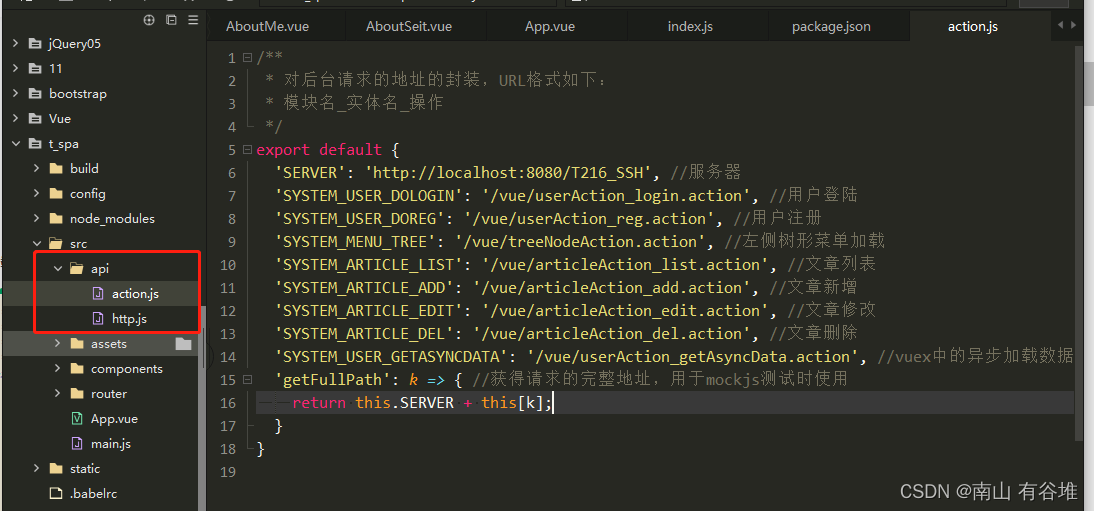Fold the getFullPath function at line 15

point(247,380)
